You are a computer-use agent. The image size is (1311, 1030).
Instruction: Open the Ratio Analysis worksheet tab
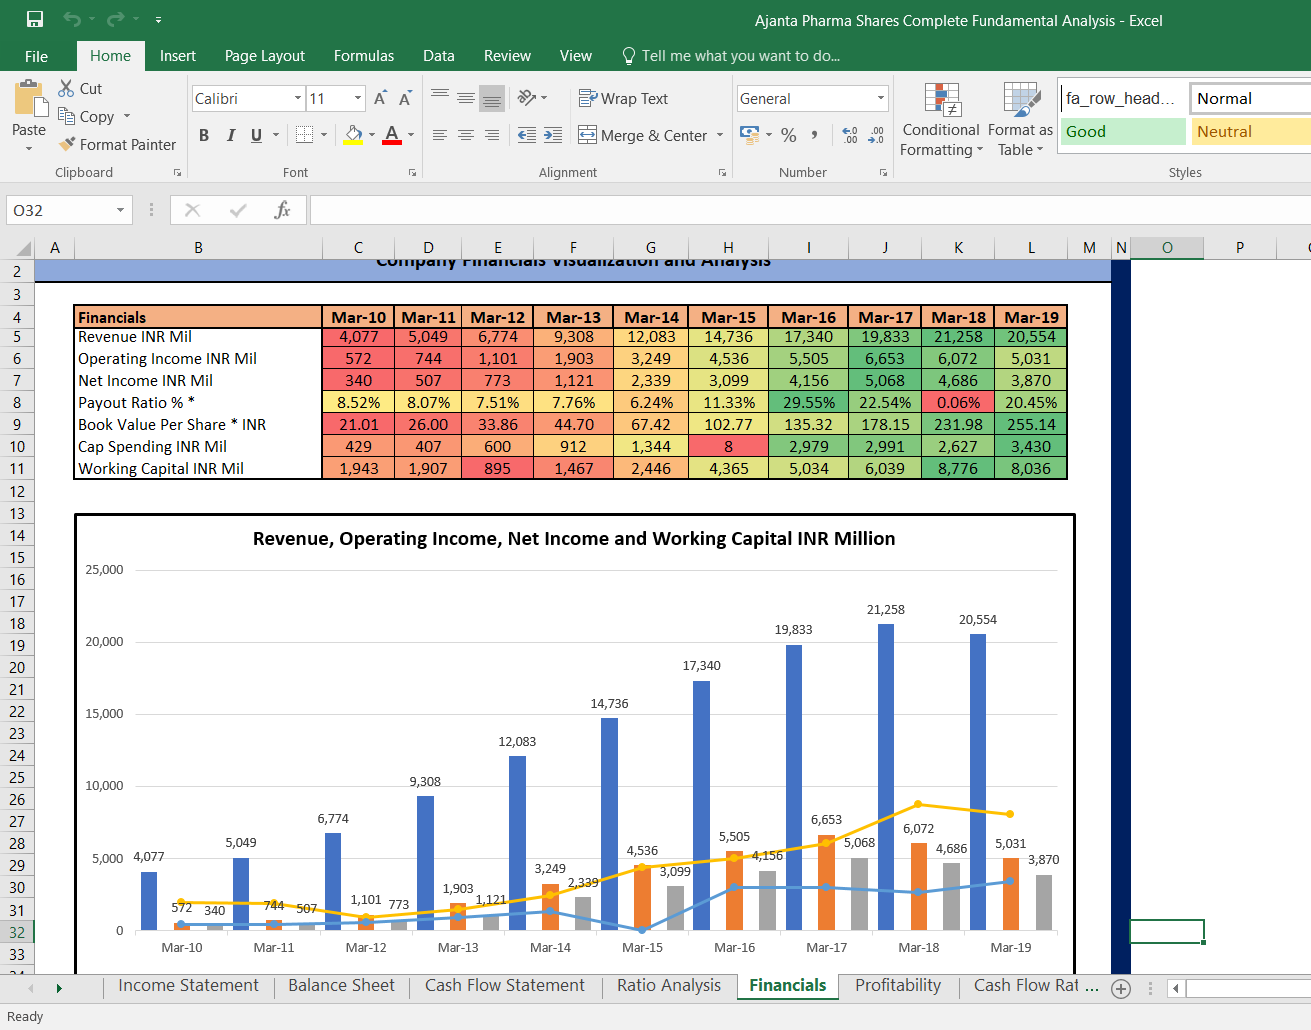click(669, 986)
